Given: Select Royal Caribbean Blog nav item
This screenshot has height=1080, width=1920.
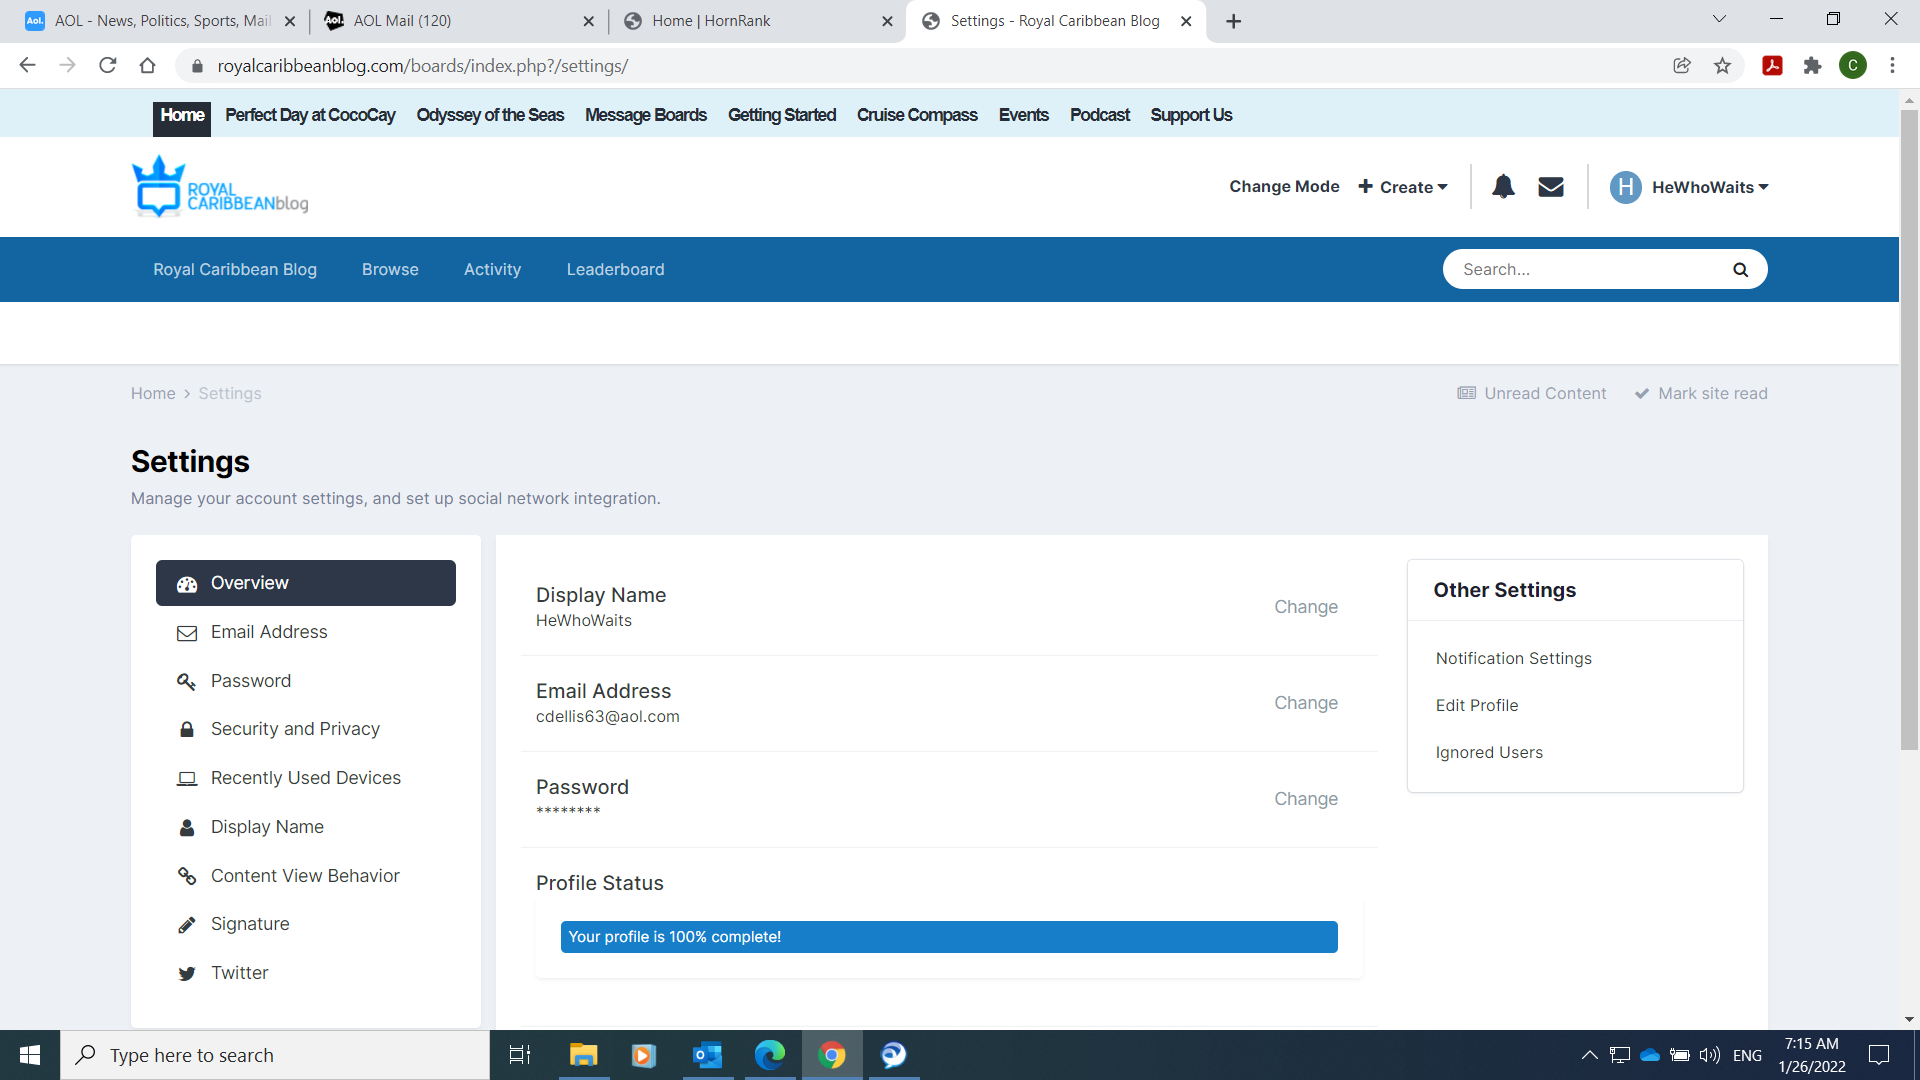Looking at the screenshot, I should click(x=235, y=269).
